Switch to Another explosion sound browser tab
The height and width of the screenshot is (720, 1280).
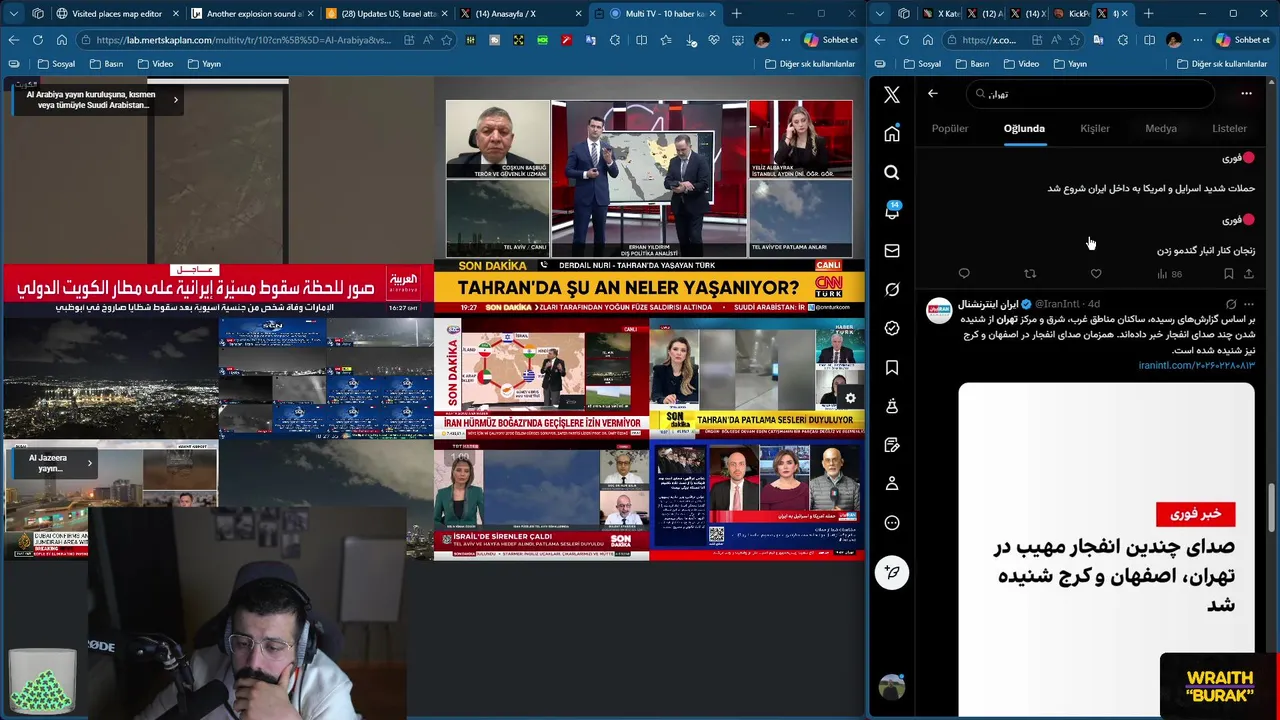[251, 13]
